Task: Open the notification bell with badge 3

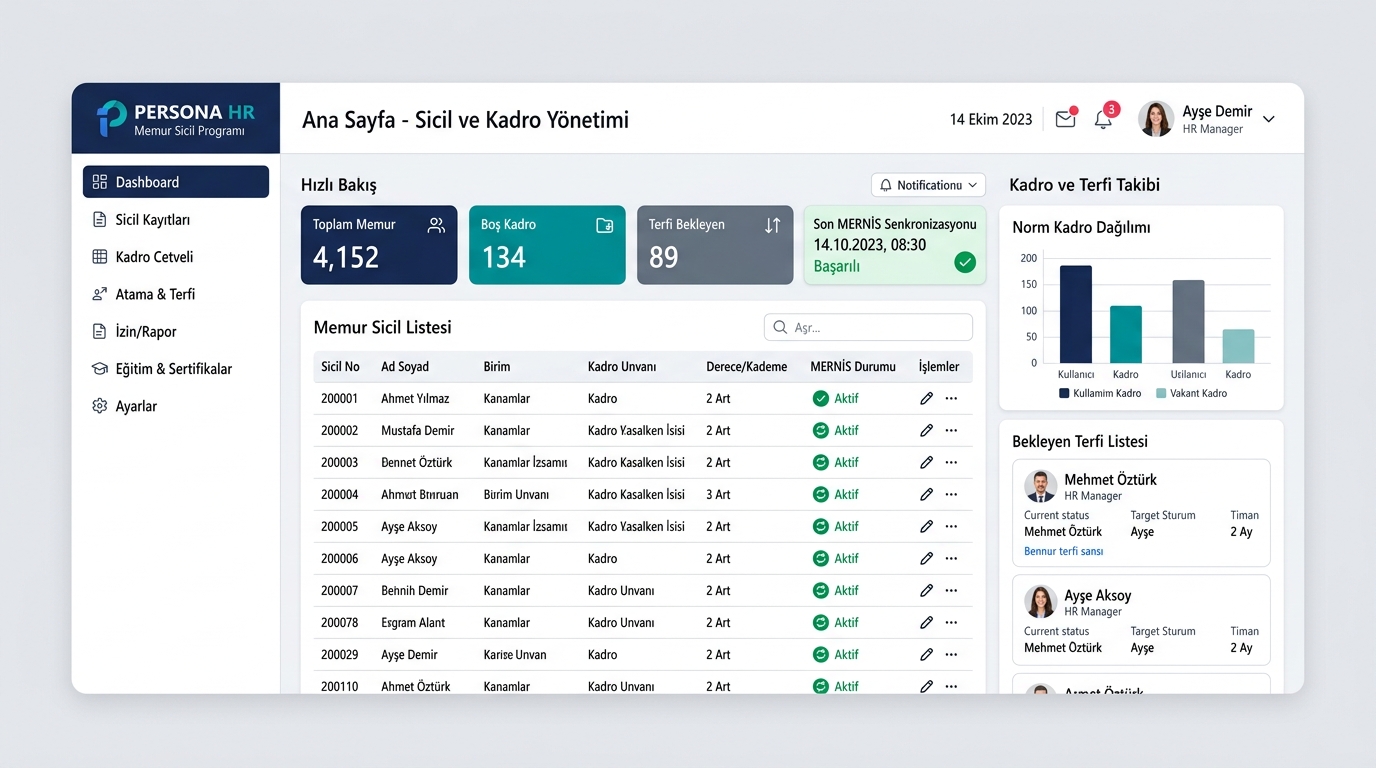Action: point(1103,119)
